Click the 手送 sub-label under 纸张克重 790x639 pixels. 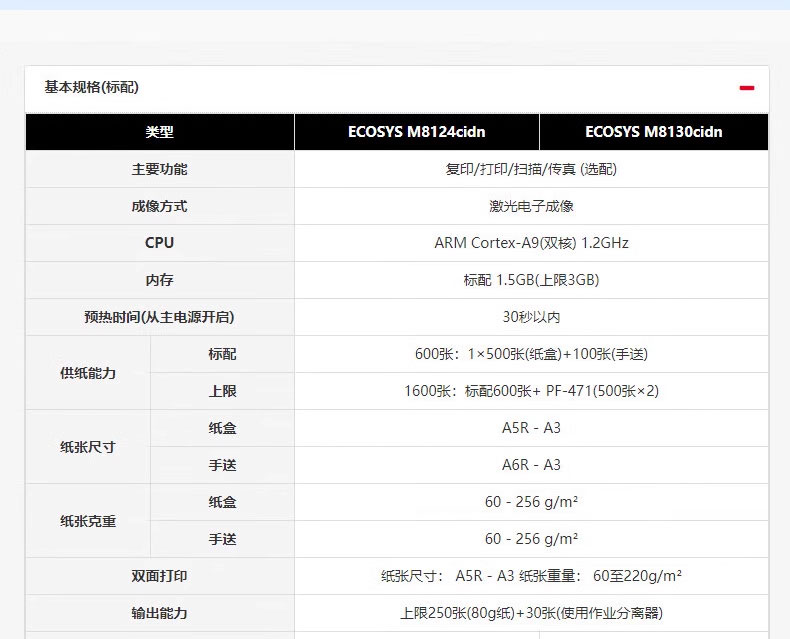tap(222, 539)
